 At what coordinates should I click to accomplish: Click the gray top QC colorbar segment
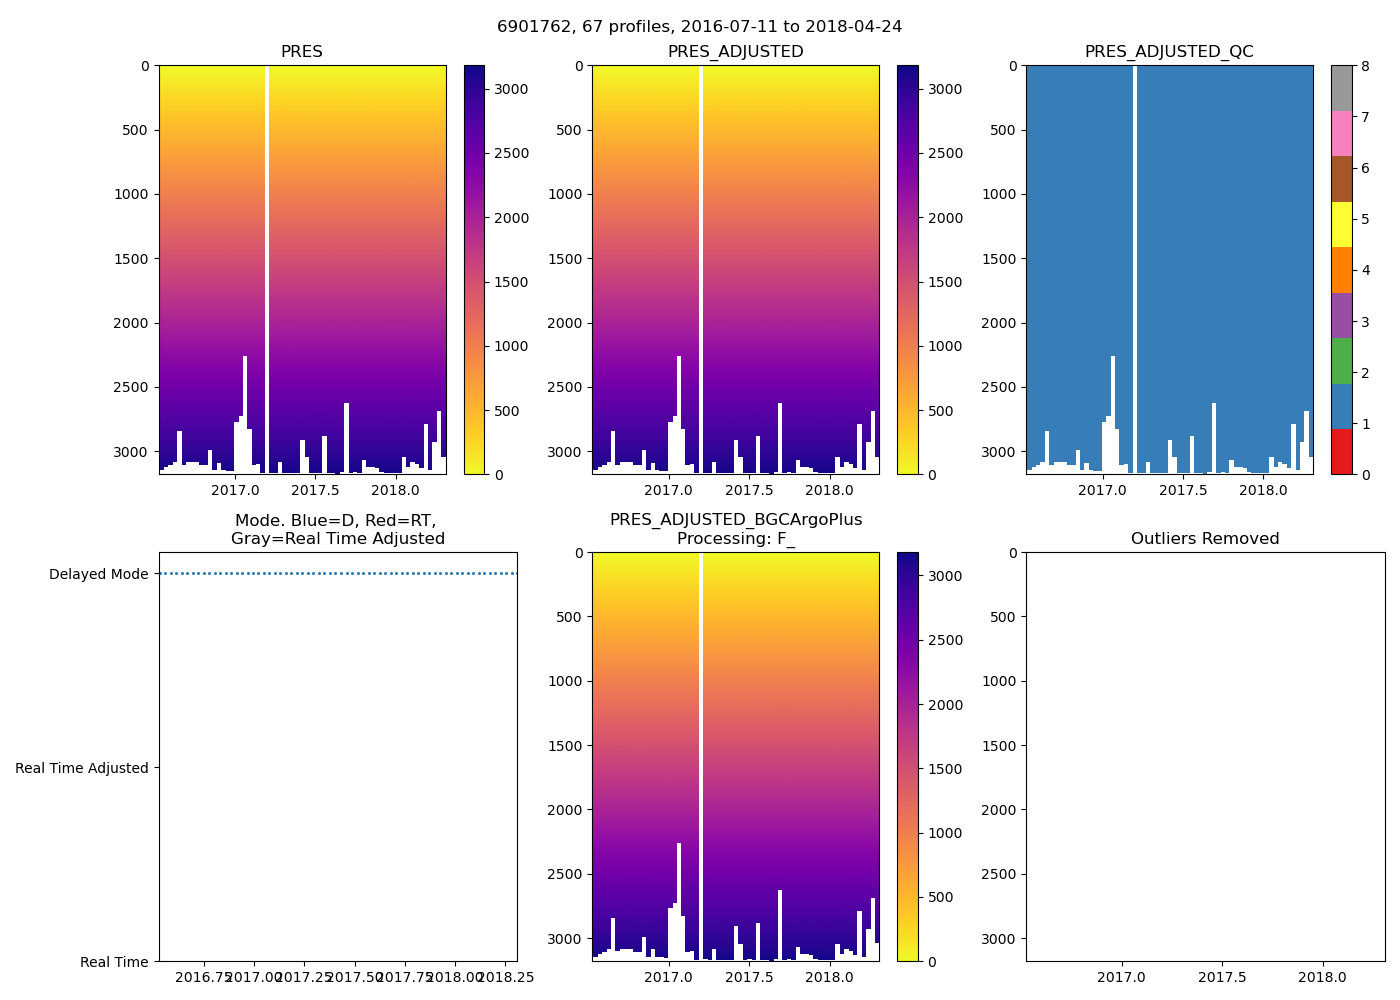click(x=1341, y=88)
